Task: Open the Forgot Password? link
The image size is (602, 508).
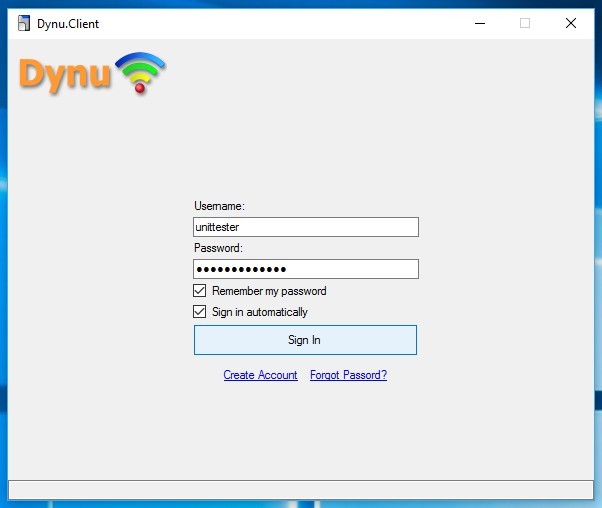Action: pos(348,375)
